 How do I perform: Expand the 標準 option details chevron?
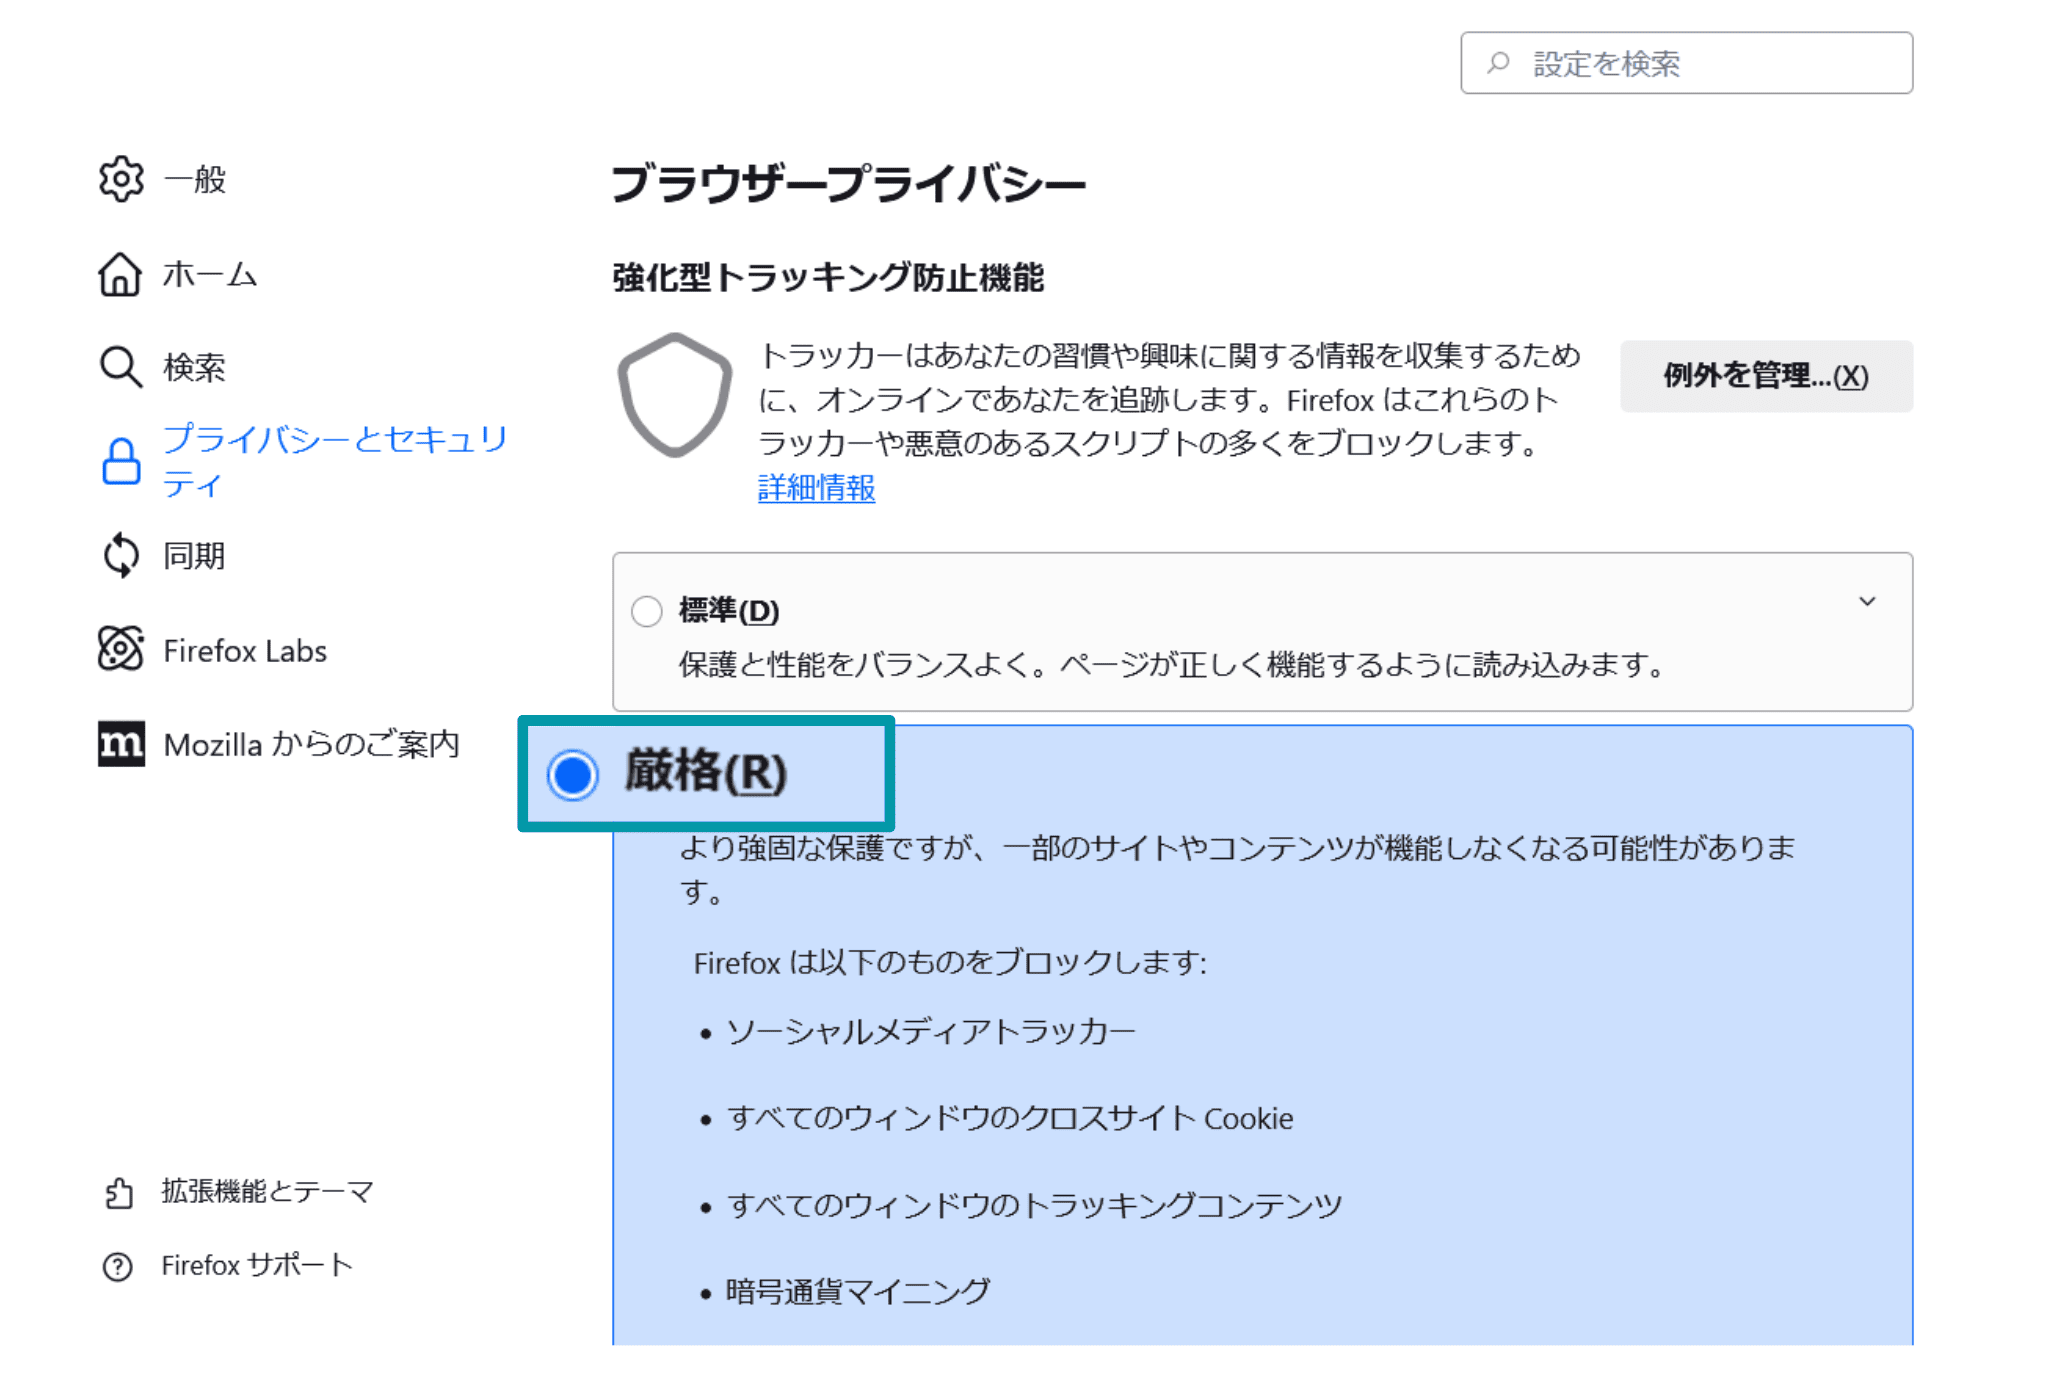click(1866, 602)
